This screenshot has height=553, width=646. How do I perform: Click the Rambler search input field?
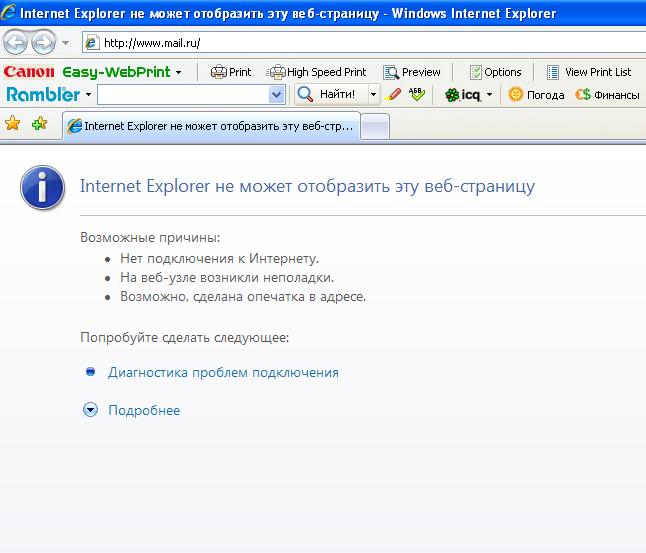(183, 94)
